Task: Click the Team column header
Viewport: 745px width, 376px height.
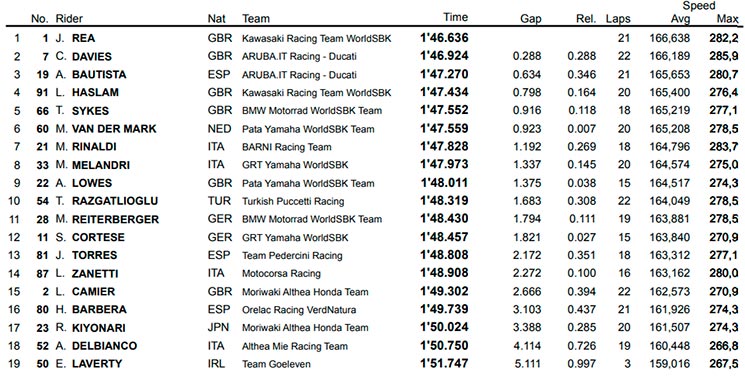Action: click(256, 19)
